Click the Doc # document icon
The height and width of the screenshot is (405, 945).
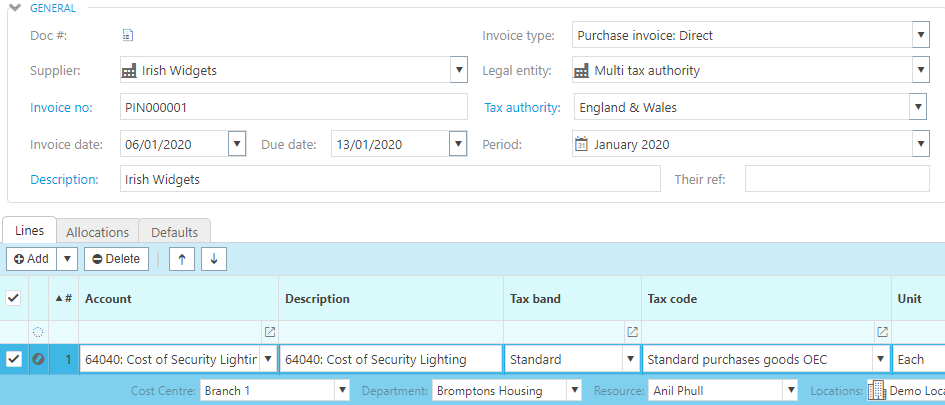[127, 35]
